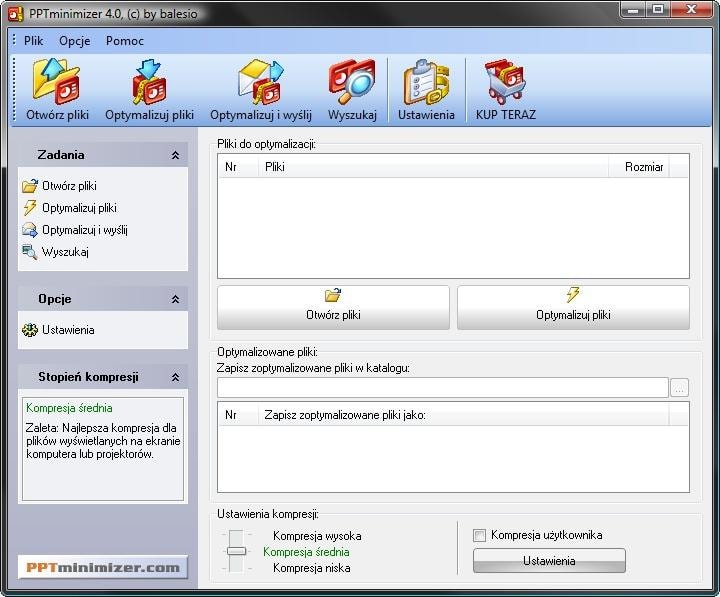Click the PPTminimizer app icon in title bar
Image resolution: width=720 pixels, height=597 pixels.
pyautogui.click(x=15, y=13)
